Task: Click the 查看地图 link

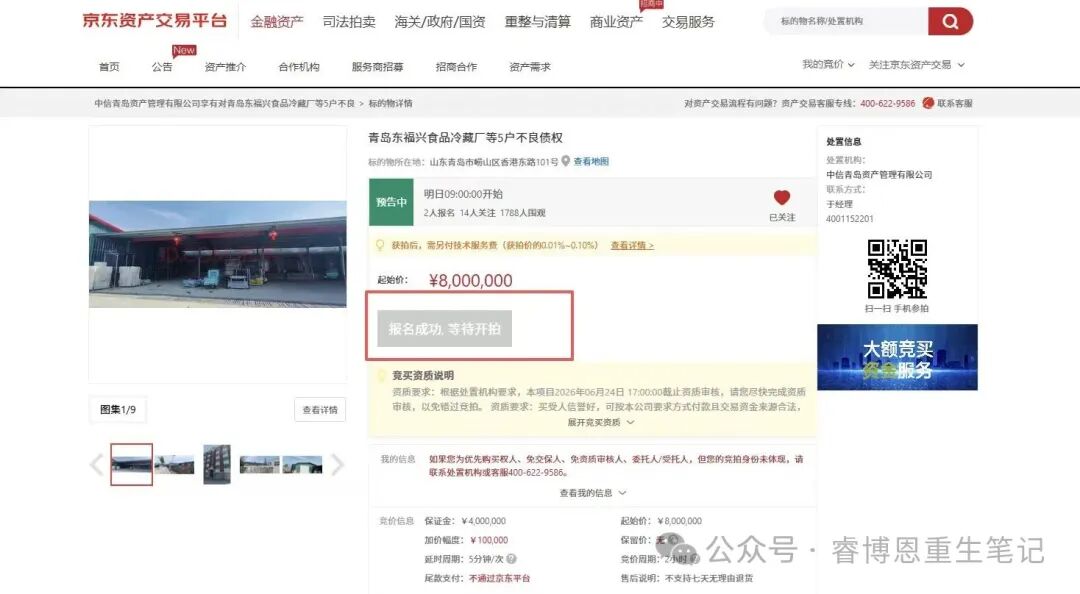Action: pos(591,162)
